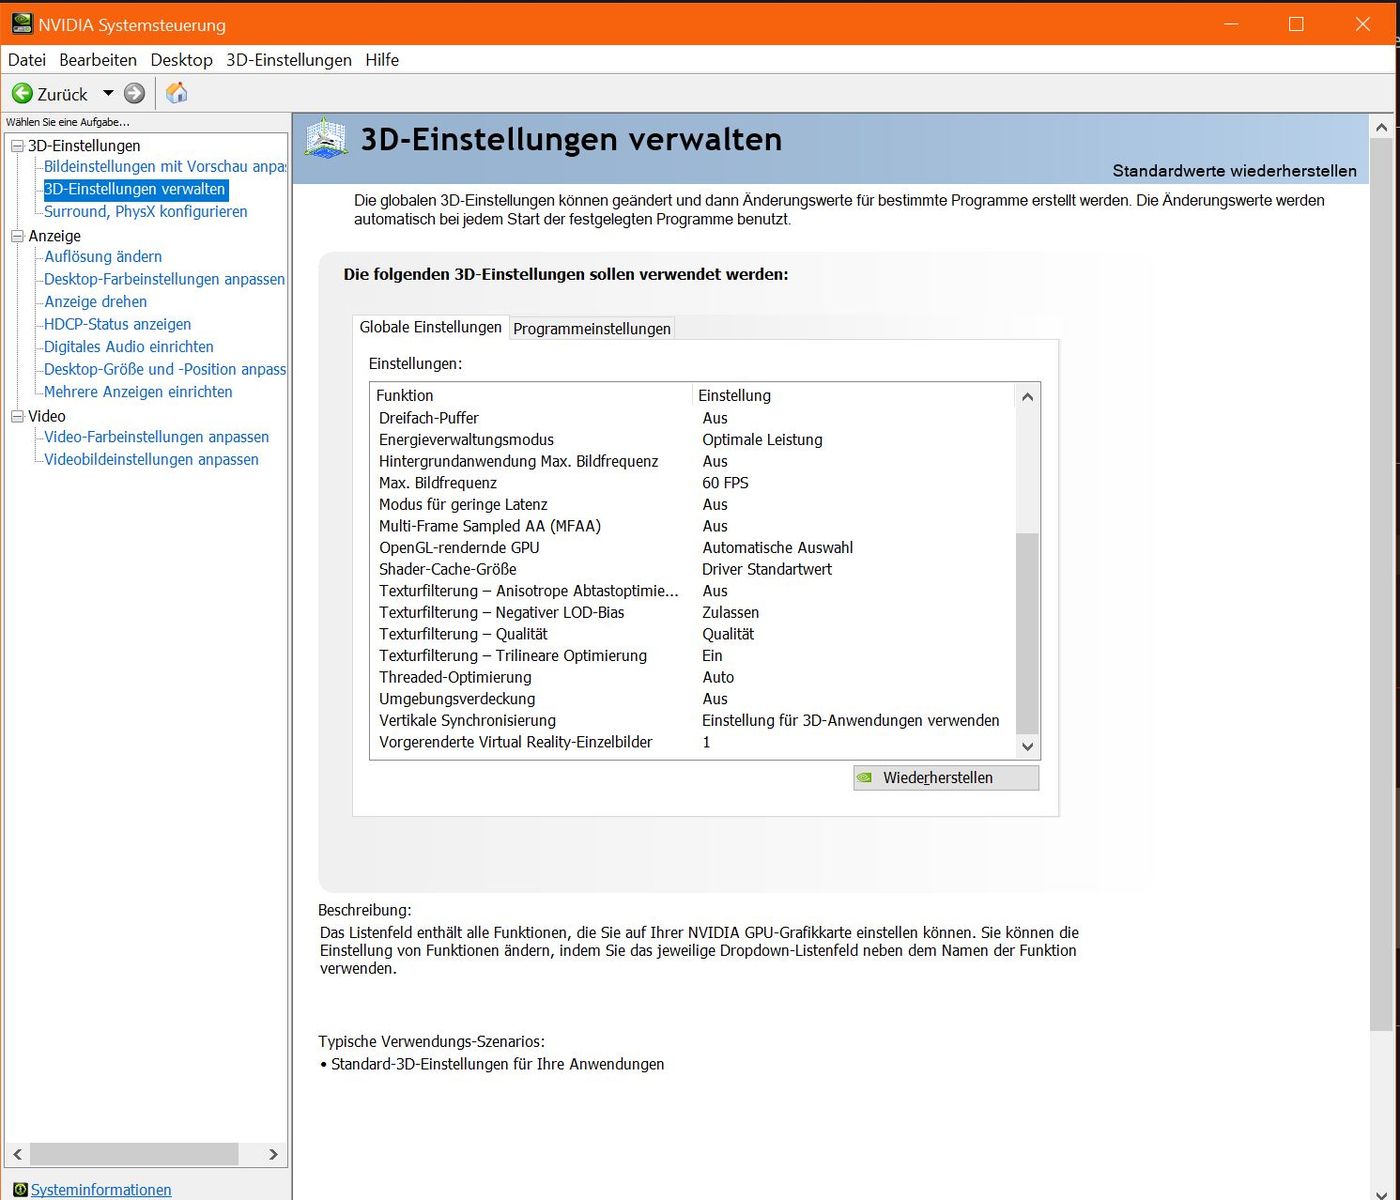
Task: Click the Systeminformationen icon
Action: 20,1190
